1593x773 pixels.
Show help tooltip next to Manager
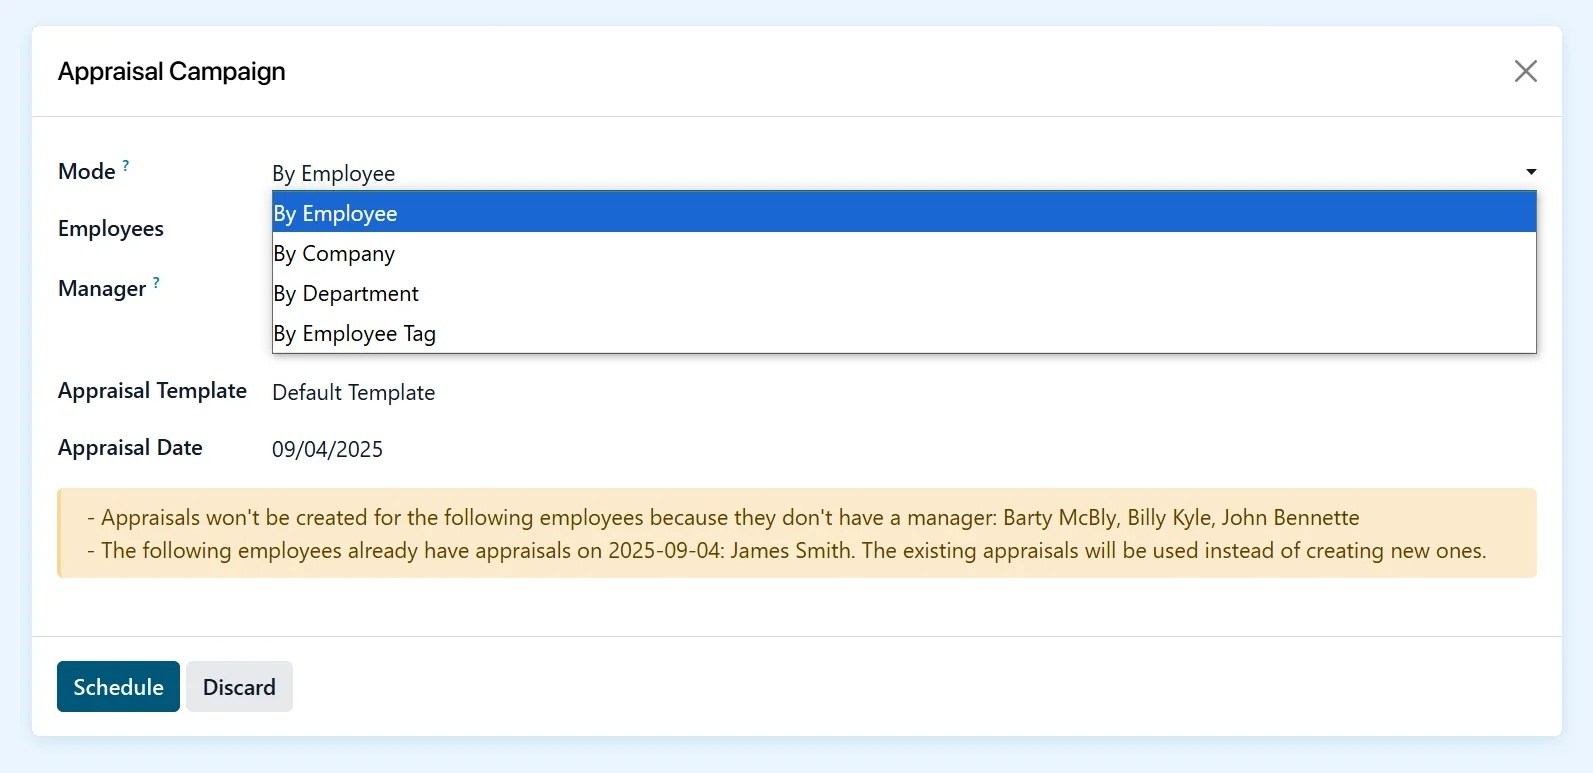(x=156, y=282)
